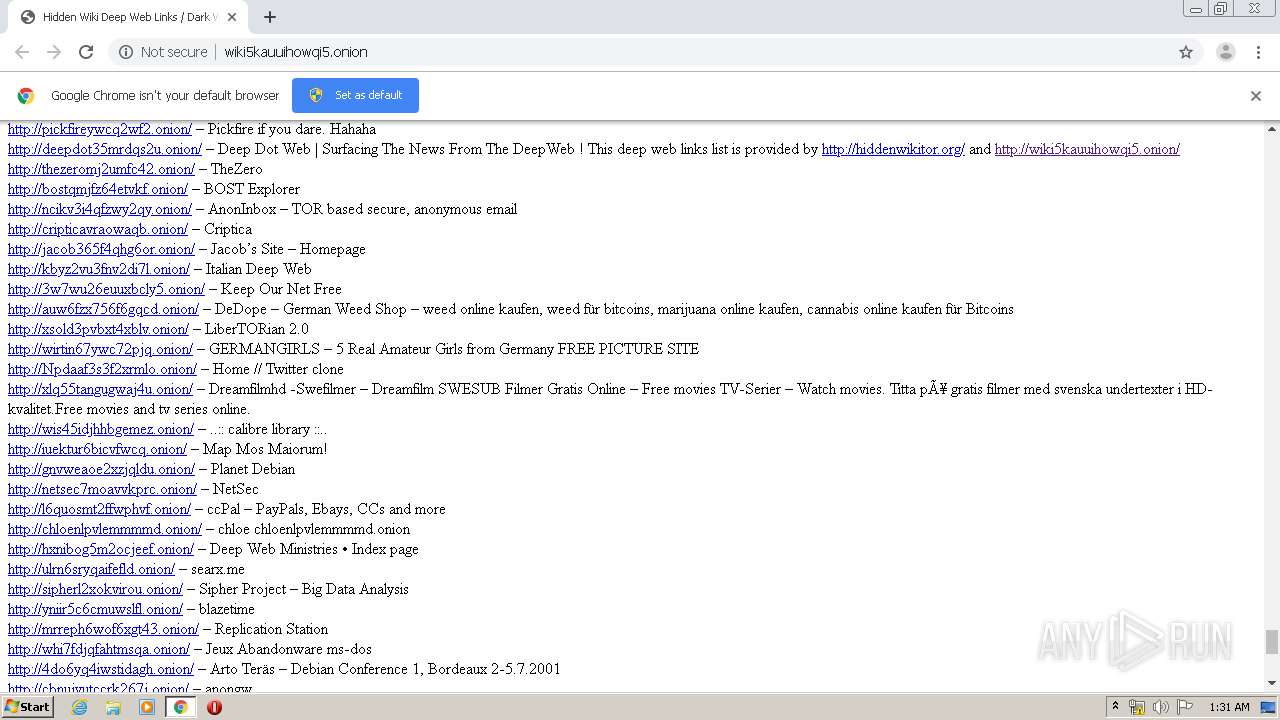Open the Chrome profile avatar

click(1225, 52)
